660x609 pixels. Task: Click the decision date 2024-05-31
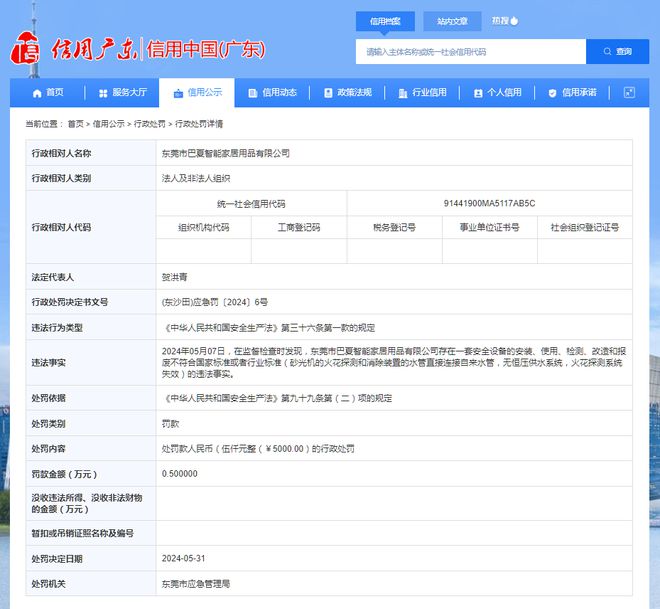tap(184, 558)
